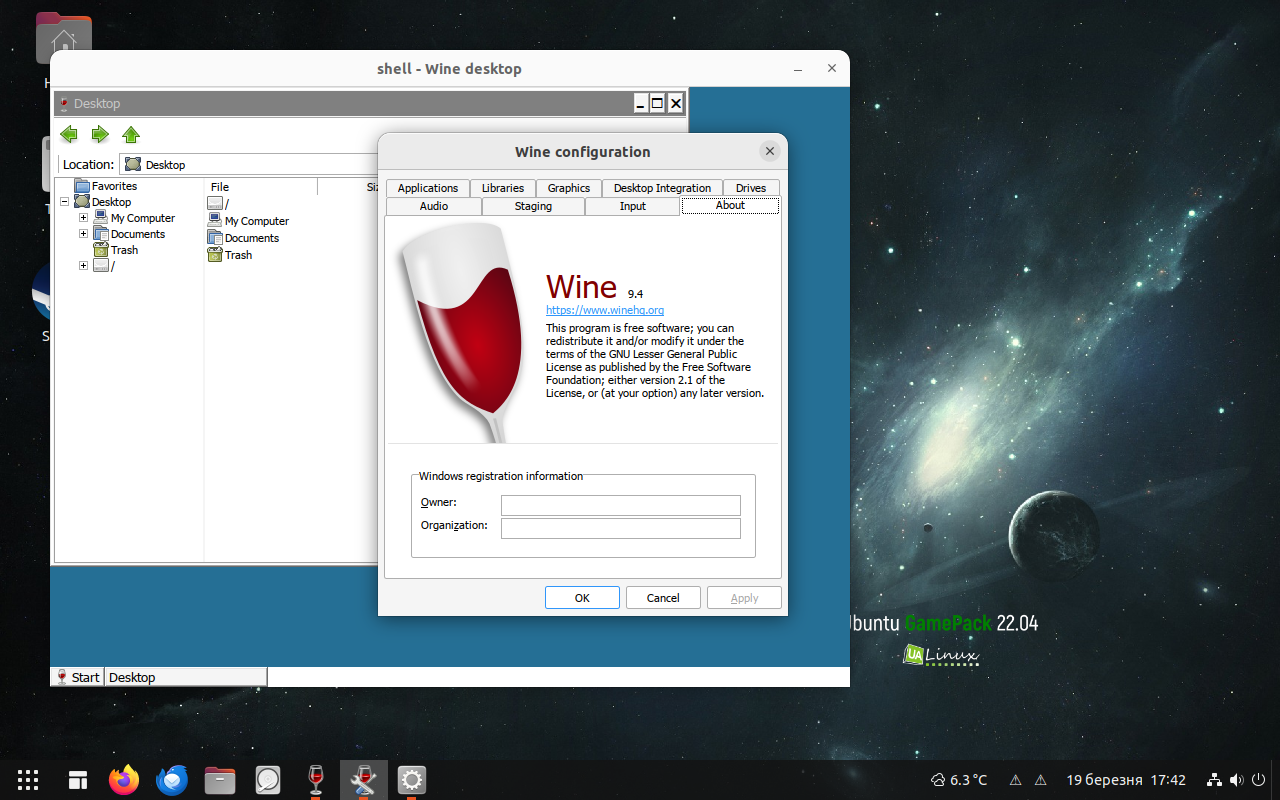
Task: Collapse the Desktop node in tree
Action: [65, 202]
